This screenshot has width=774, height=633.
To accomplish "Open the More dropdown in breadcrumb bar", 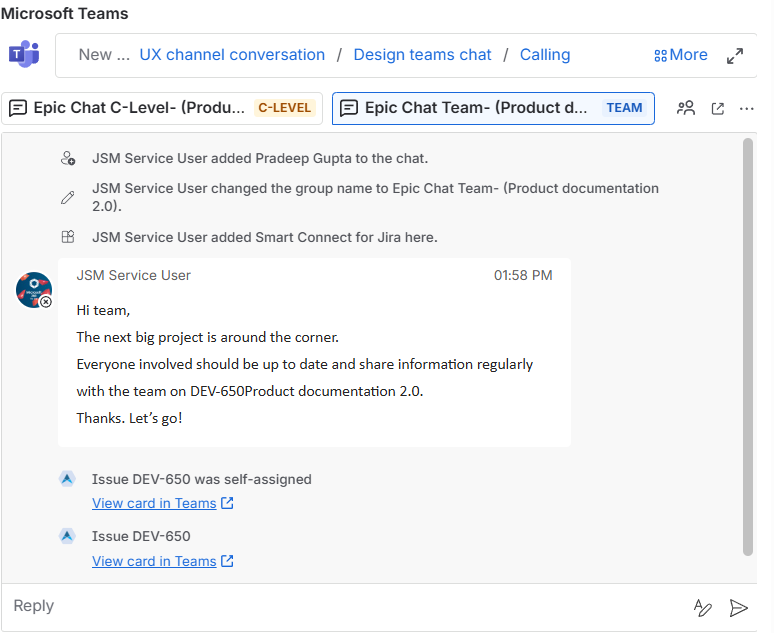I will point(680,55).
